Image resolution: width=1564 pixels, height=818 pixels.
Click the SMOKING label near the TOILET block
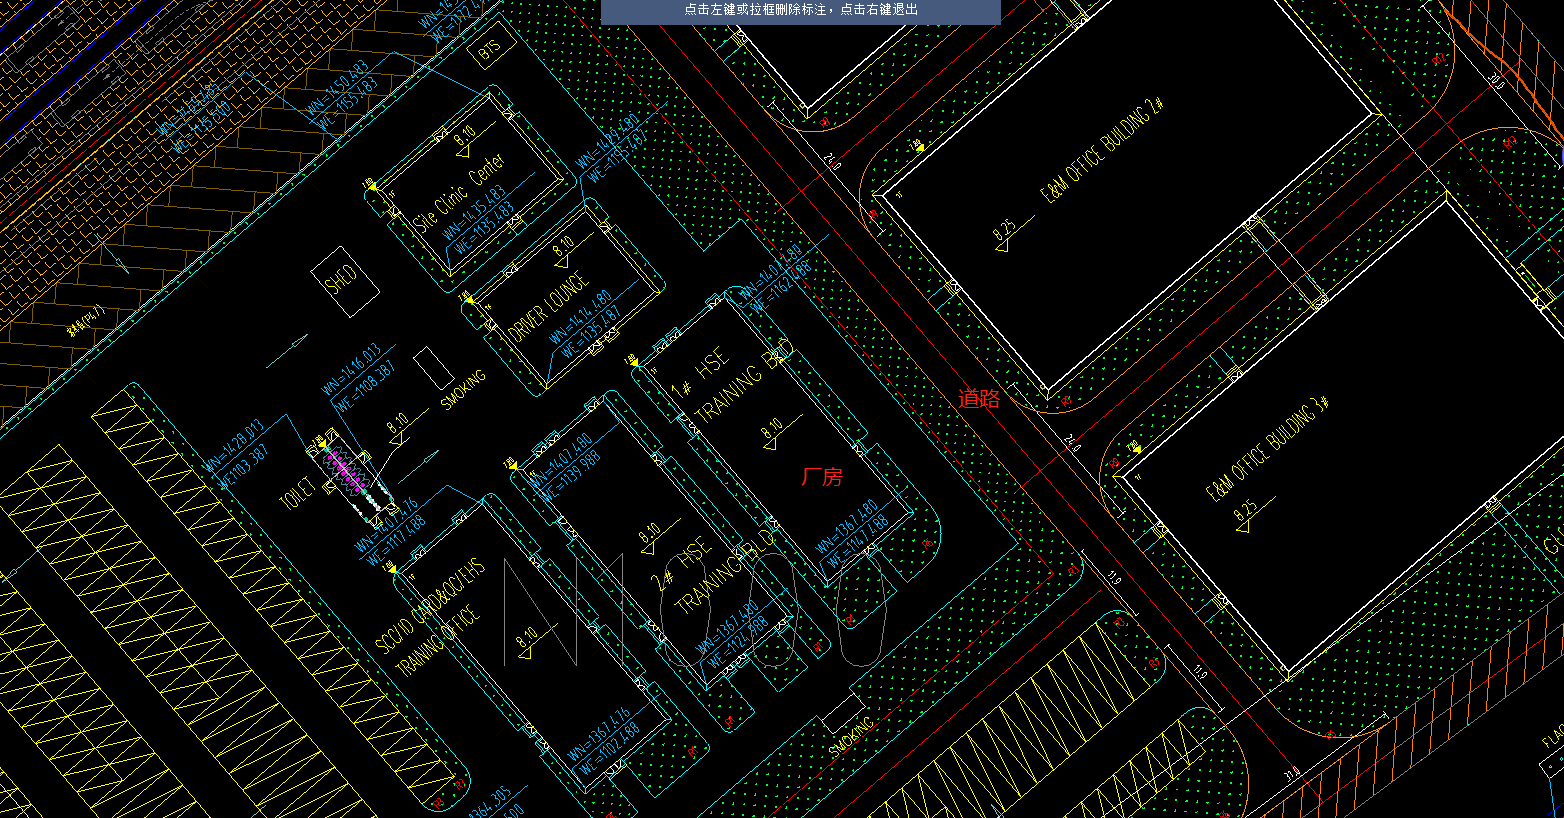(464, 390)
